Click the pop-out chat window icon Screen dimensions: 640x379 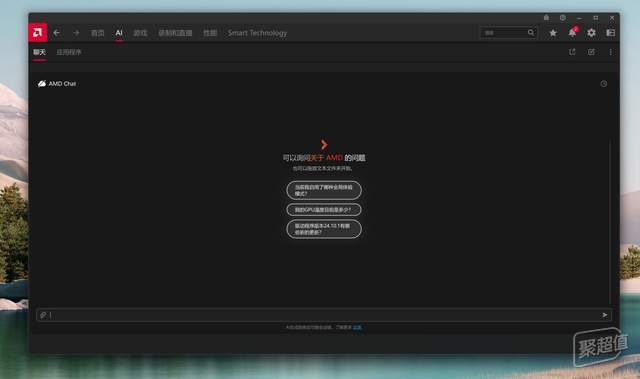[x=572, y=52]
